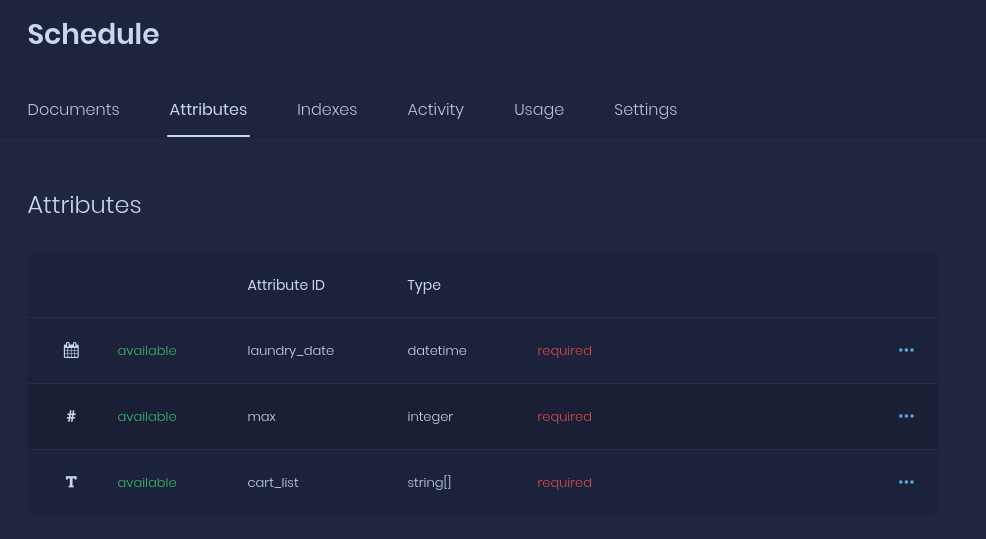Click the laundry_date attribute ID

coord(291,351)
